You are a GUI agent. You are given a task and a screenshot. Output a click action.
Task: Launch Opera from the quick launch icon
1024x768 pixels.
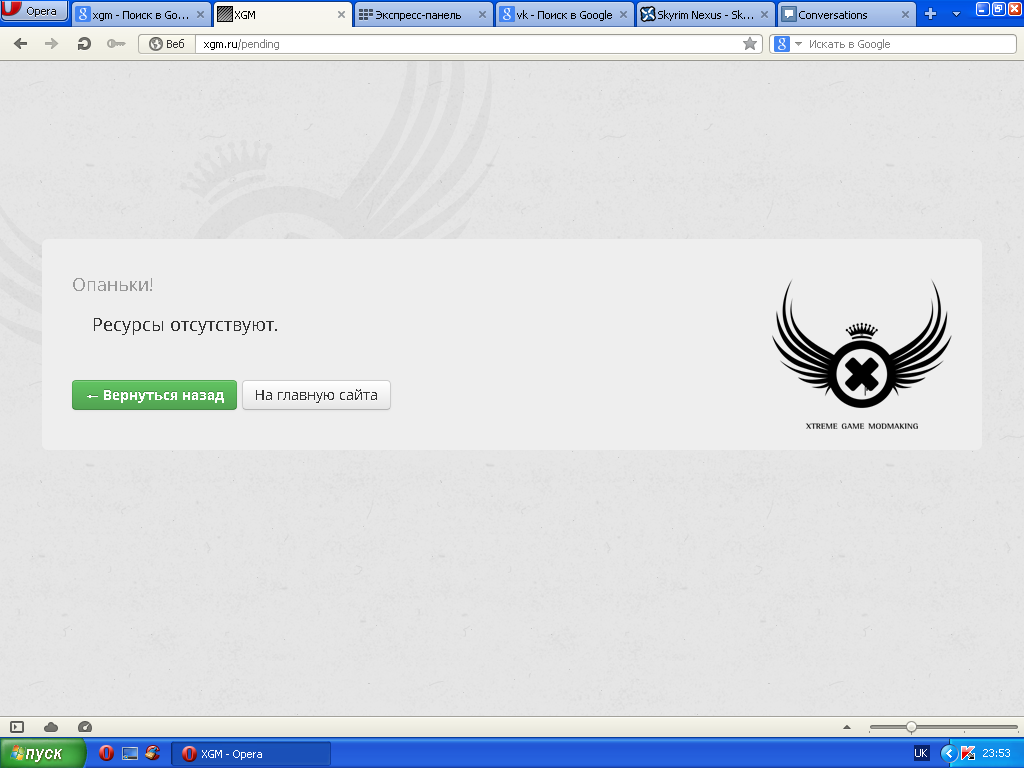[x=106, y=754]
